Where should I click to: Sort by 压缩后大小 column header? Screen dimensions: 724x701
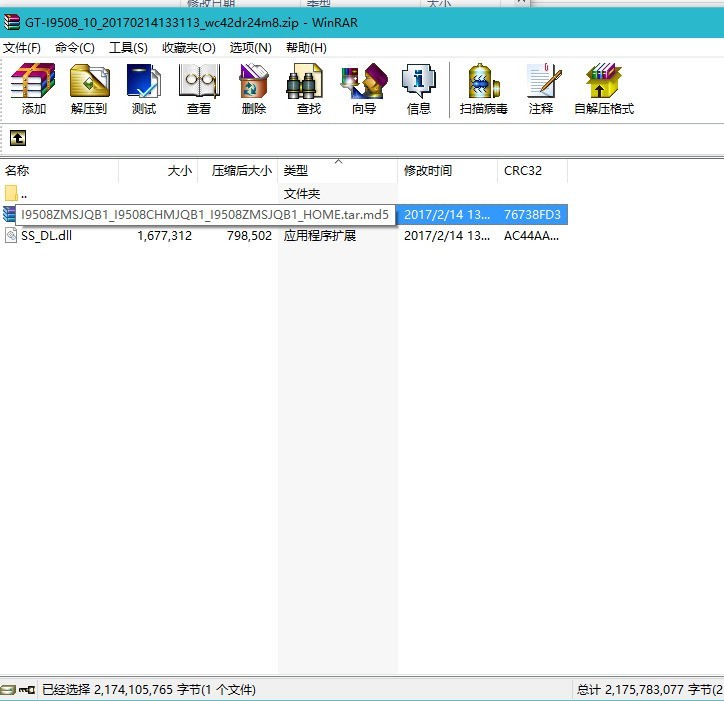[237, 170]
